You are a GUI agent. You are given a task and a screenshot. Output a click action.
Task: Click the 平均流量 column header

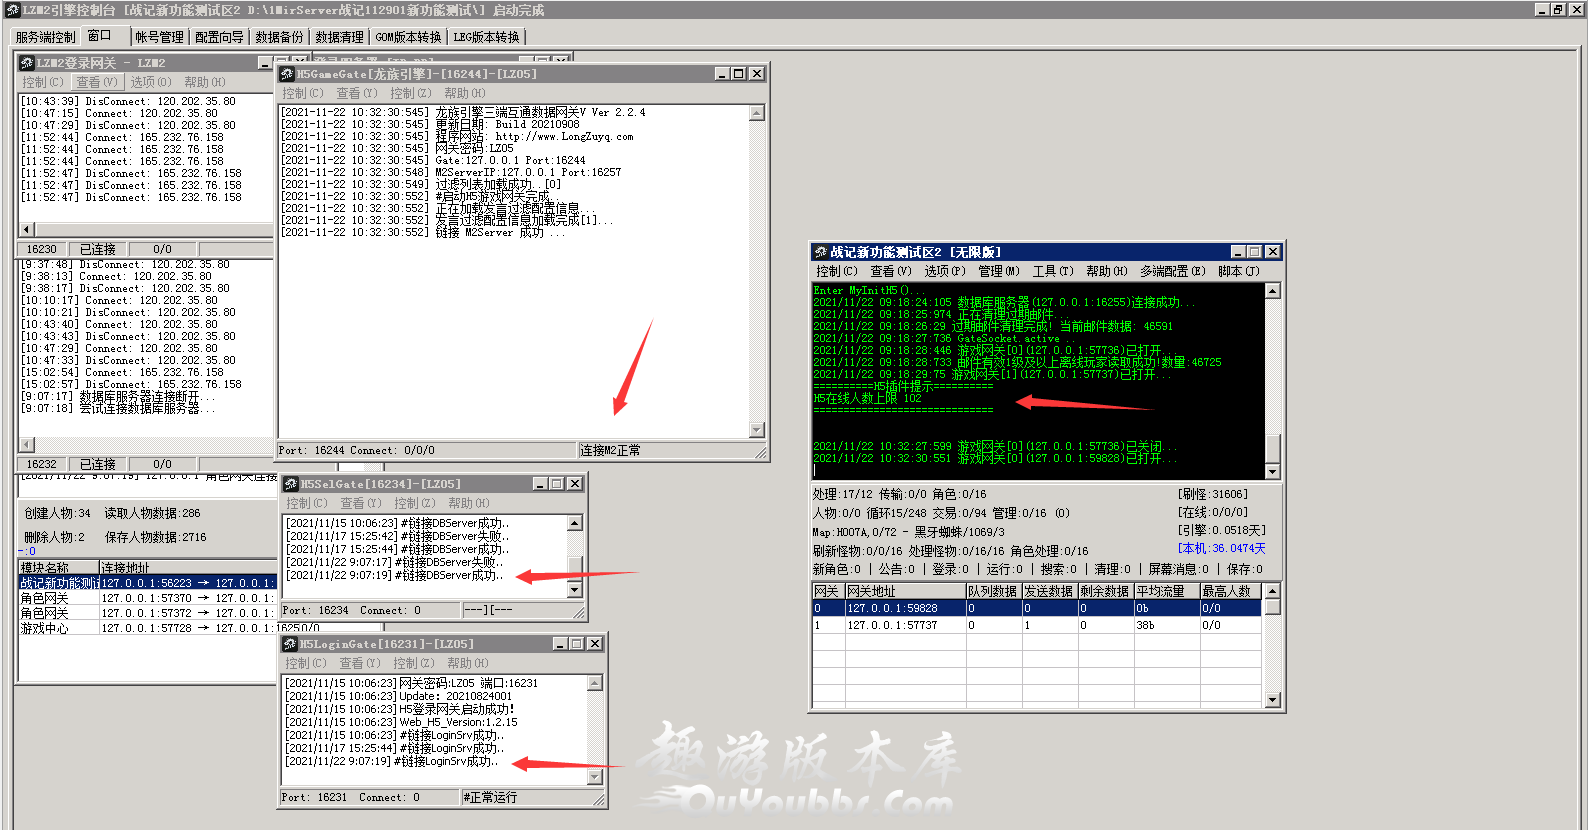point(1160,591)
